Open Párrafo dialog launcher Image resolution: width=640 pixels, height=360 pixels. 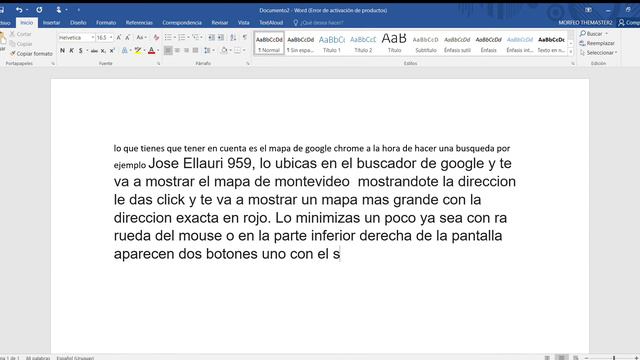pos(248,64)
